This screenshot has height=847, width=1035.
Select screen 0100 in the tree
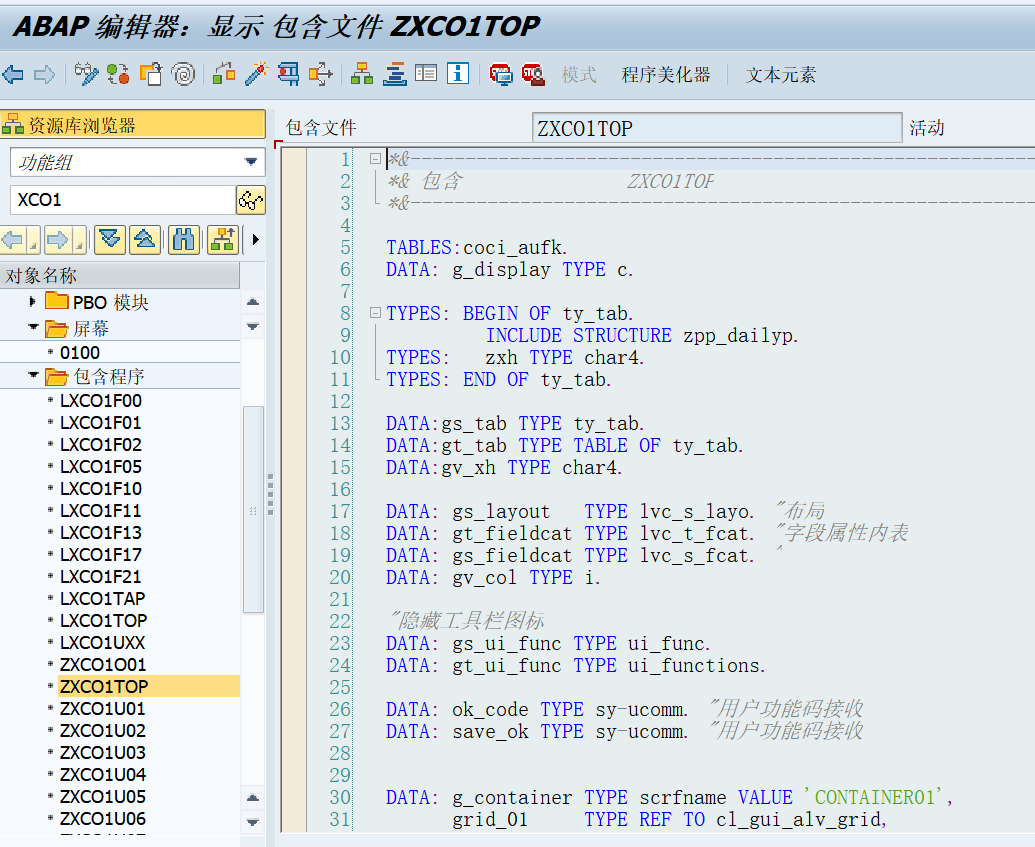click(80, 353)
